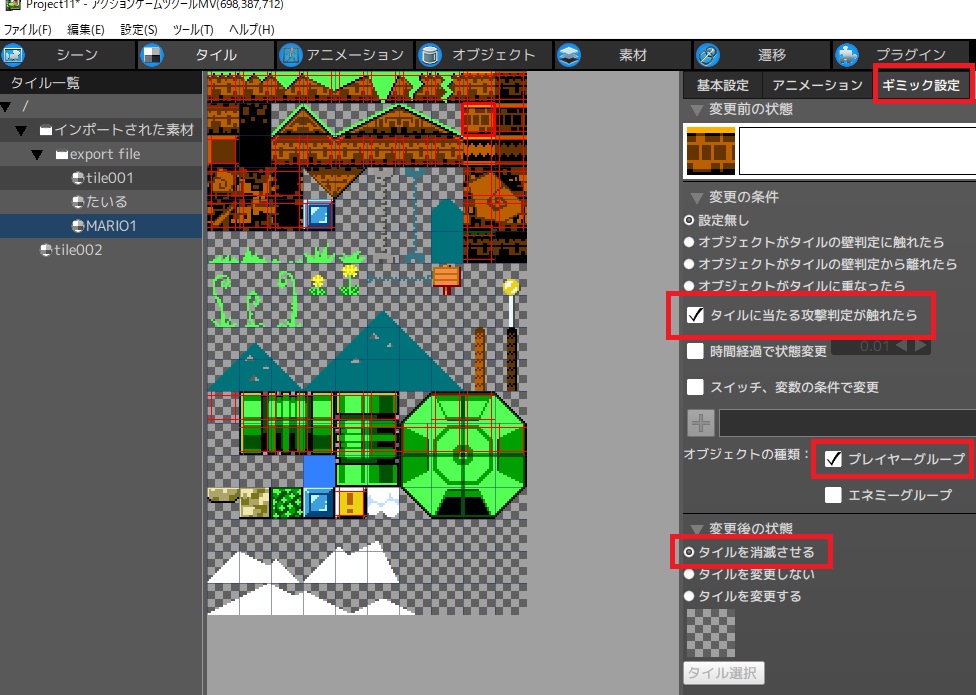
Task: Click the before-change state tile preview
Action: (711, 151)
